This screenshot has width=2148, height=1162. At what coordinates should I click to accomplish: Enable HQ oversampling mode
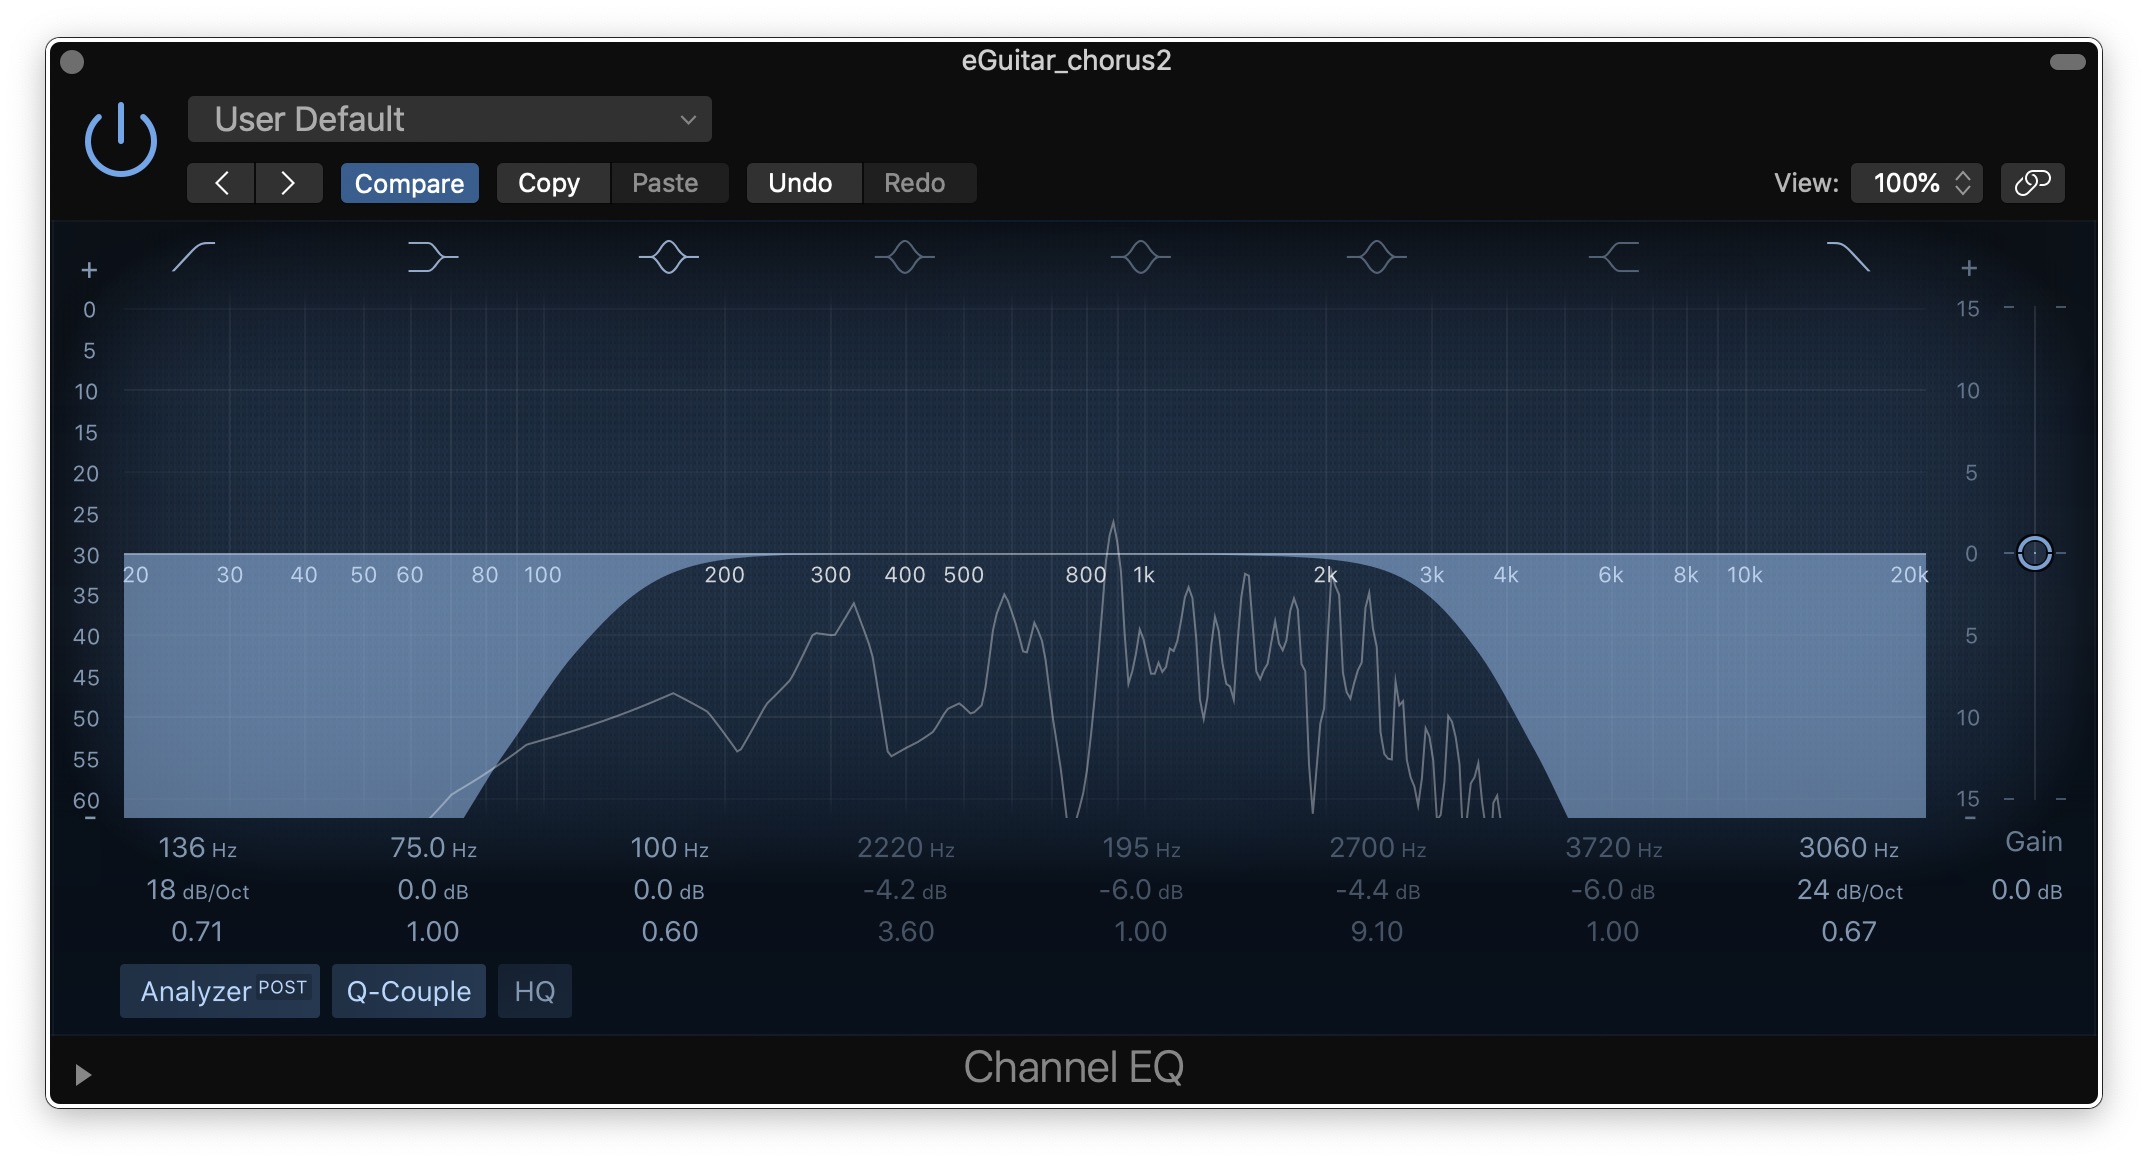[x=534, y=991]
